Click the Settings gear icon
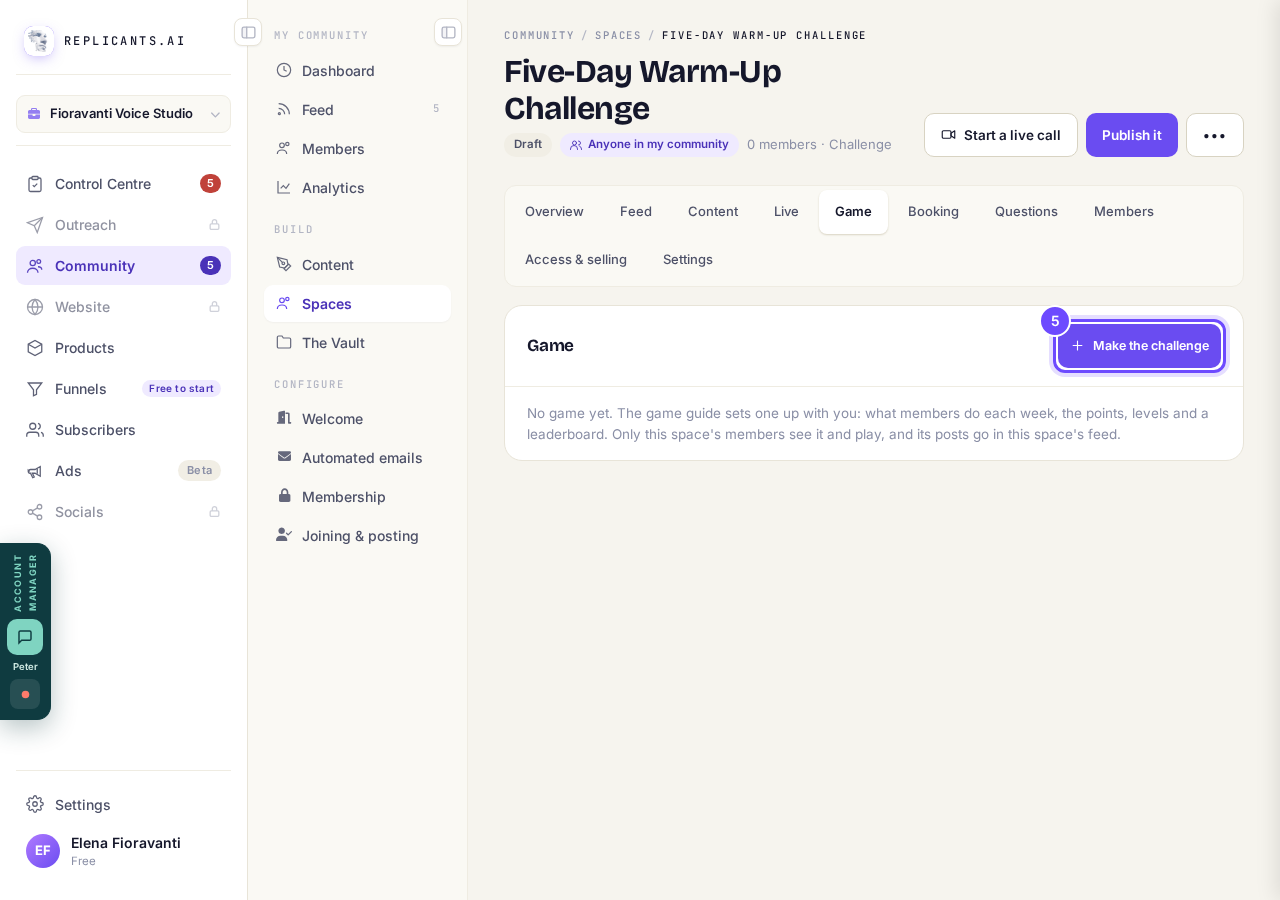The height and width of the screenshot is (900, 1280). (35, 804)
